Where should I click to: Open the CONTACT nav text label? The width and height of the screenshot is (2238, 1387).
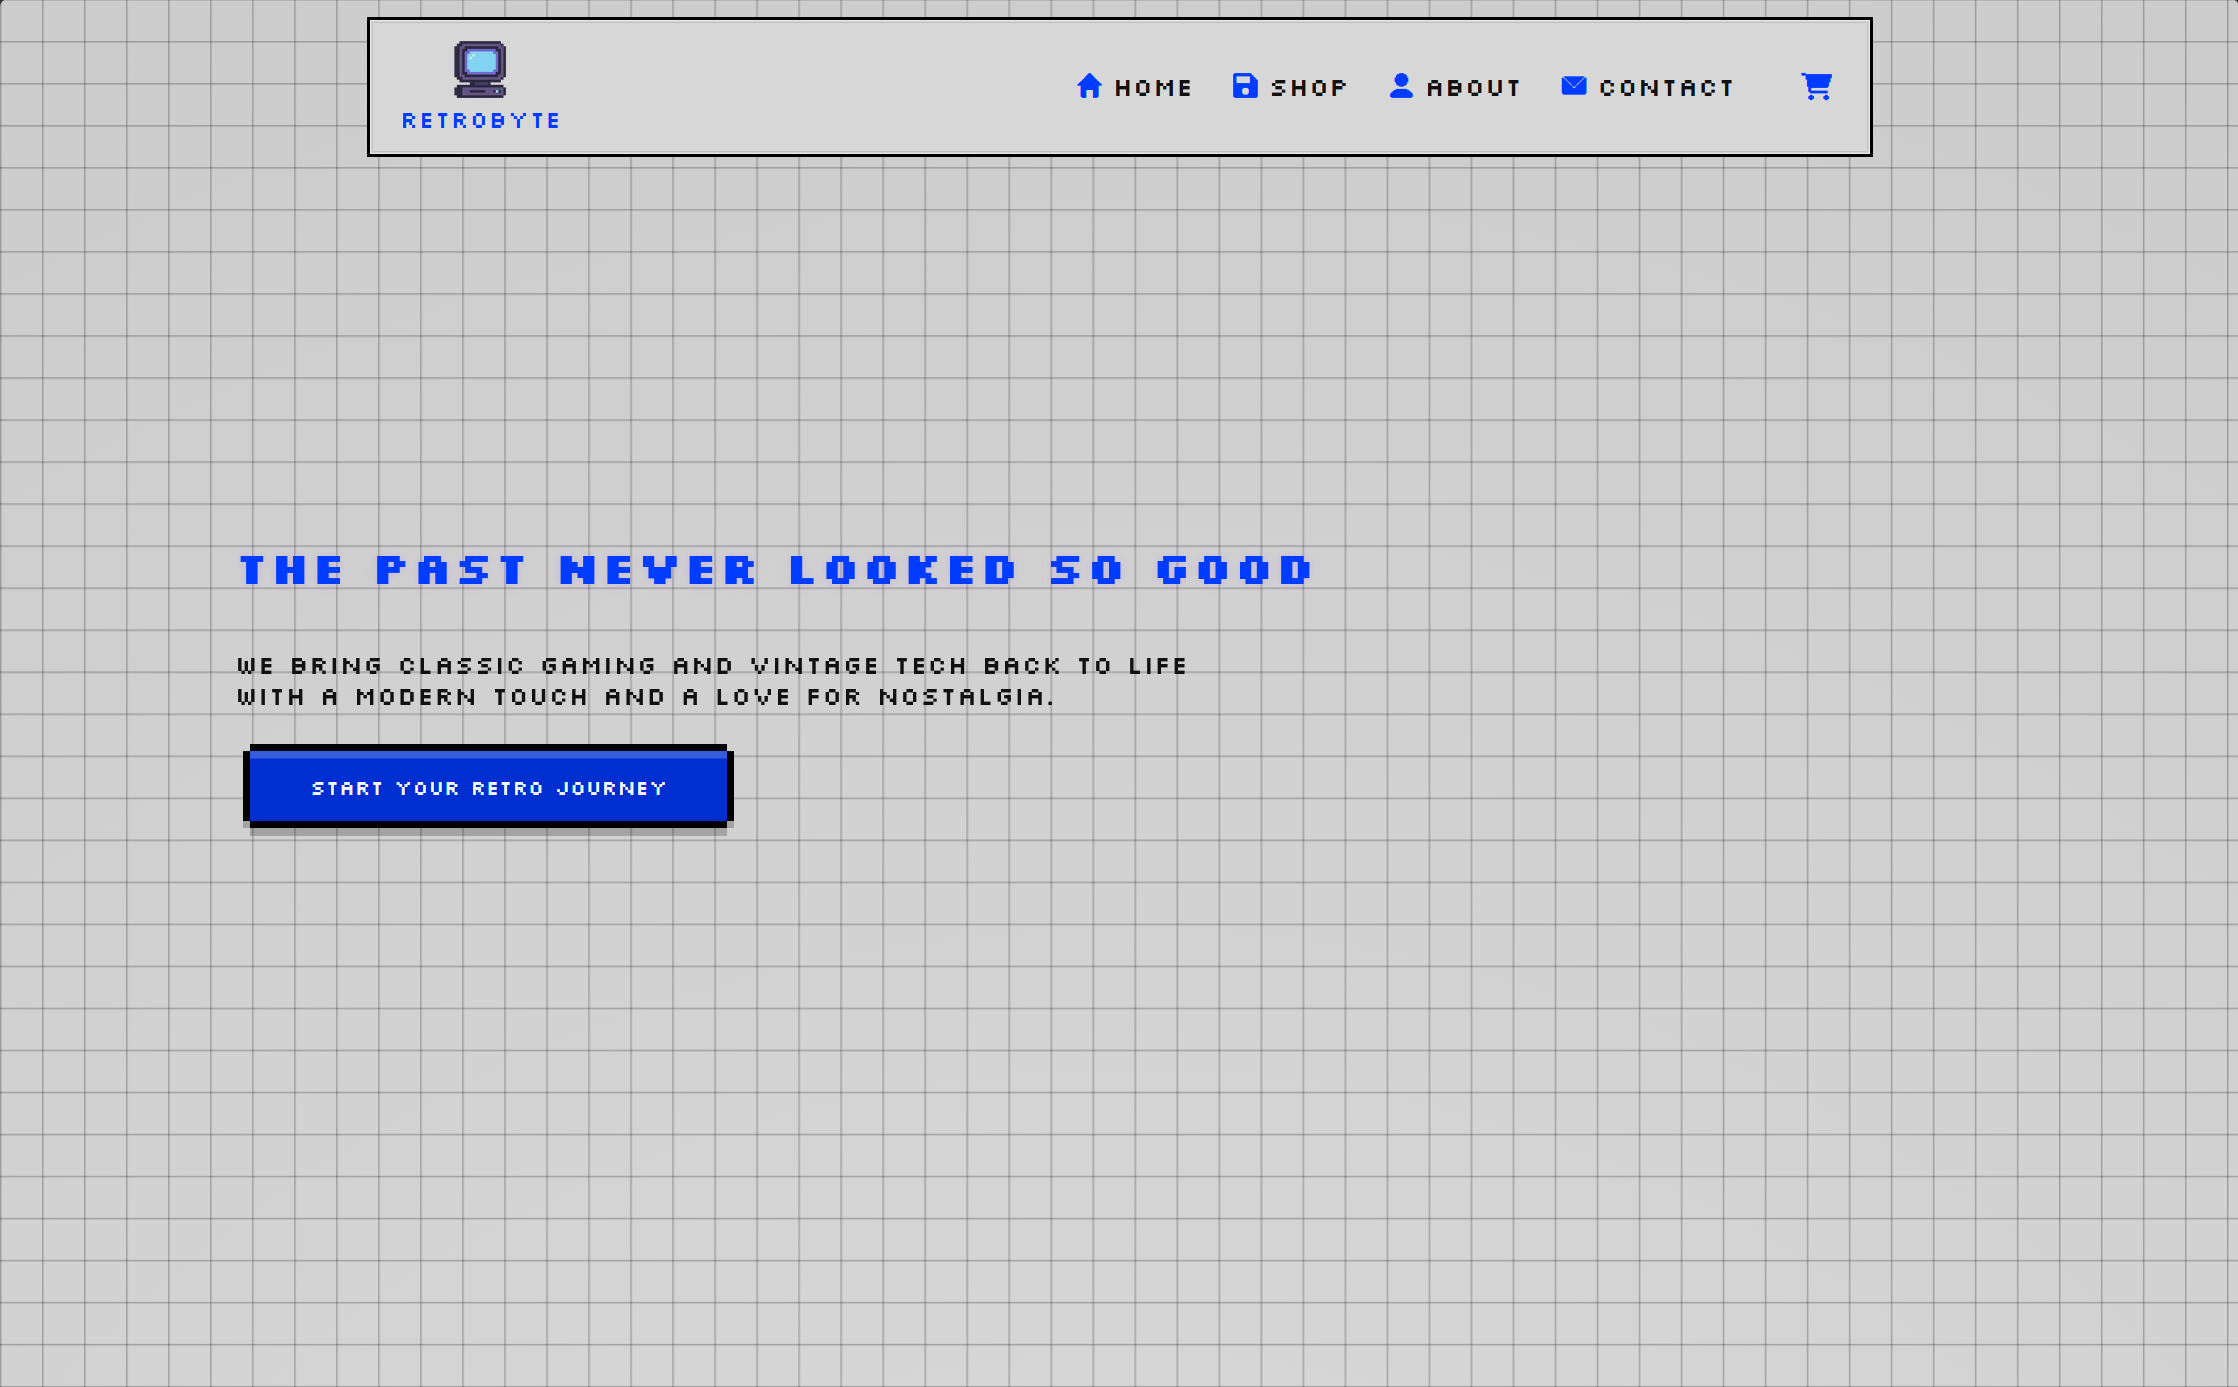1666,88
